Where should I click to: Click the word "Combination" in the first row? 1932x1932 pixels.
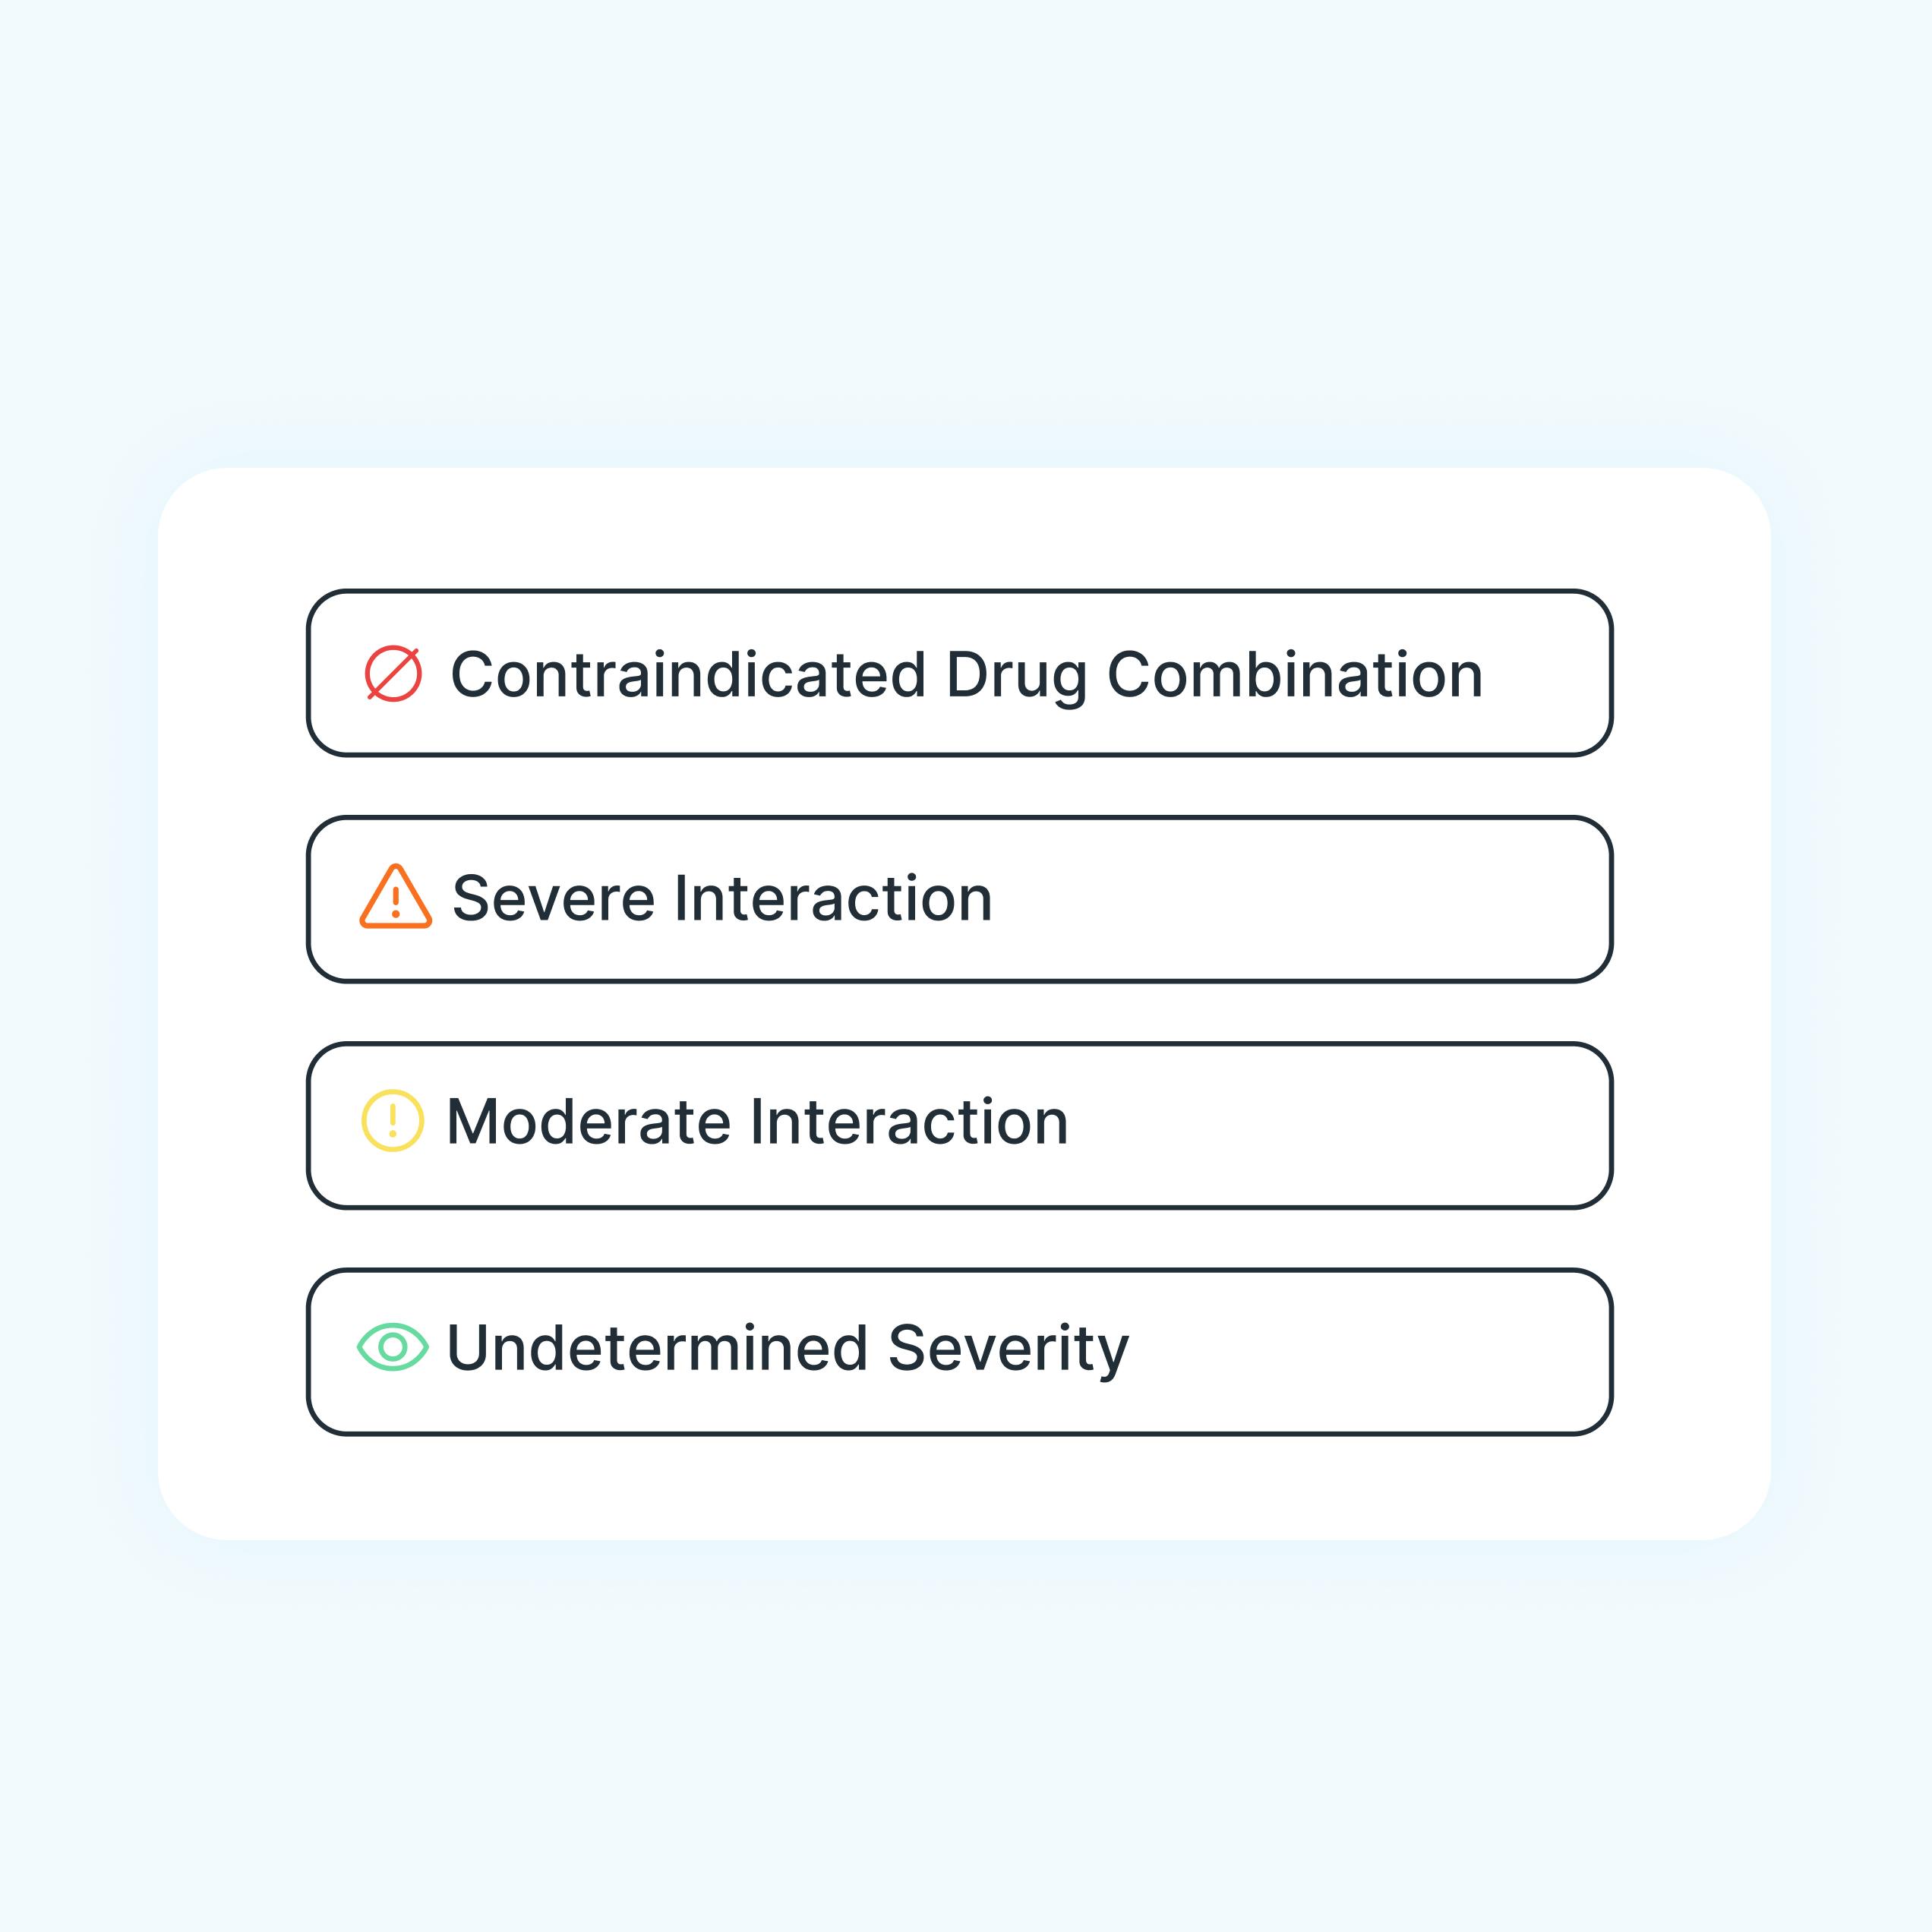point(1295,674)
